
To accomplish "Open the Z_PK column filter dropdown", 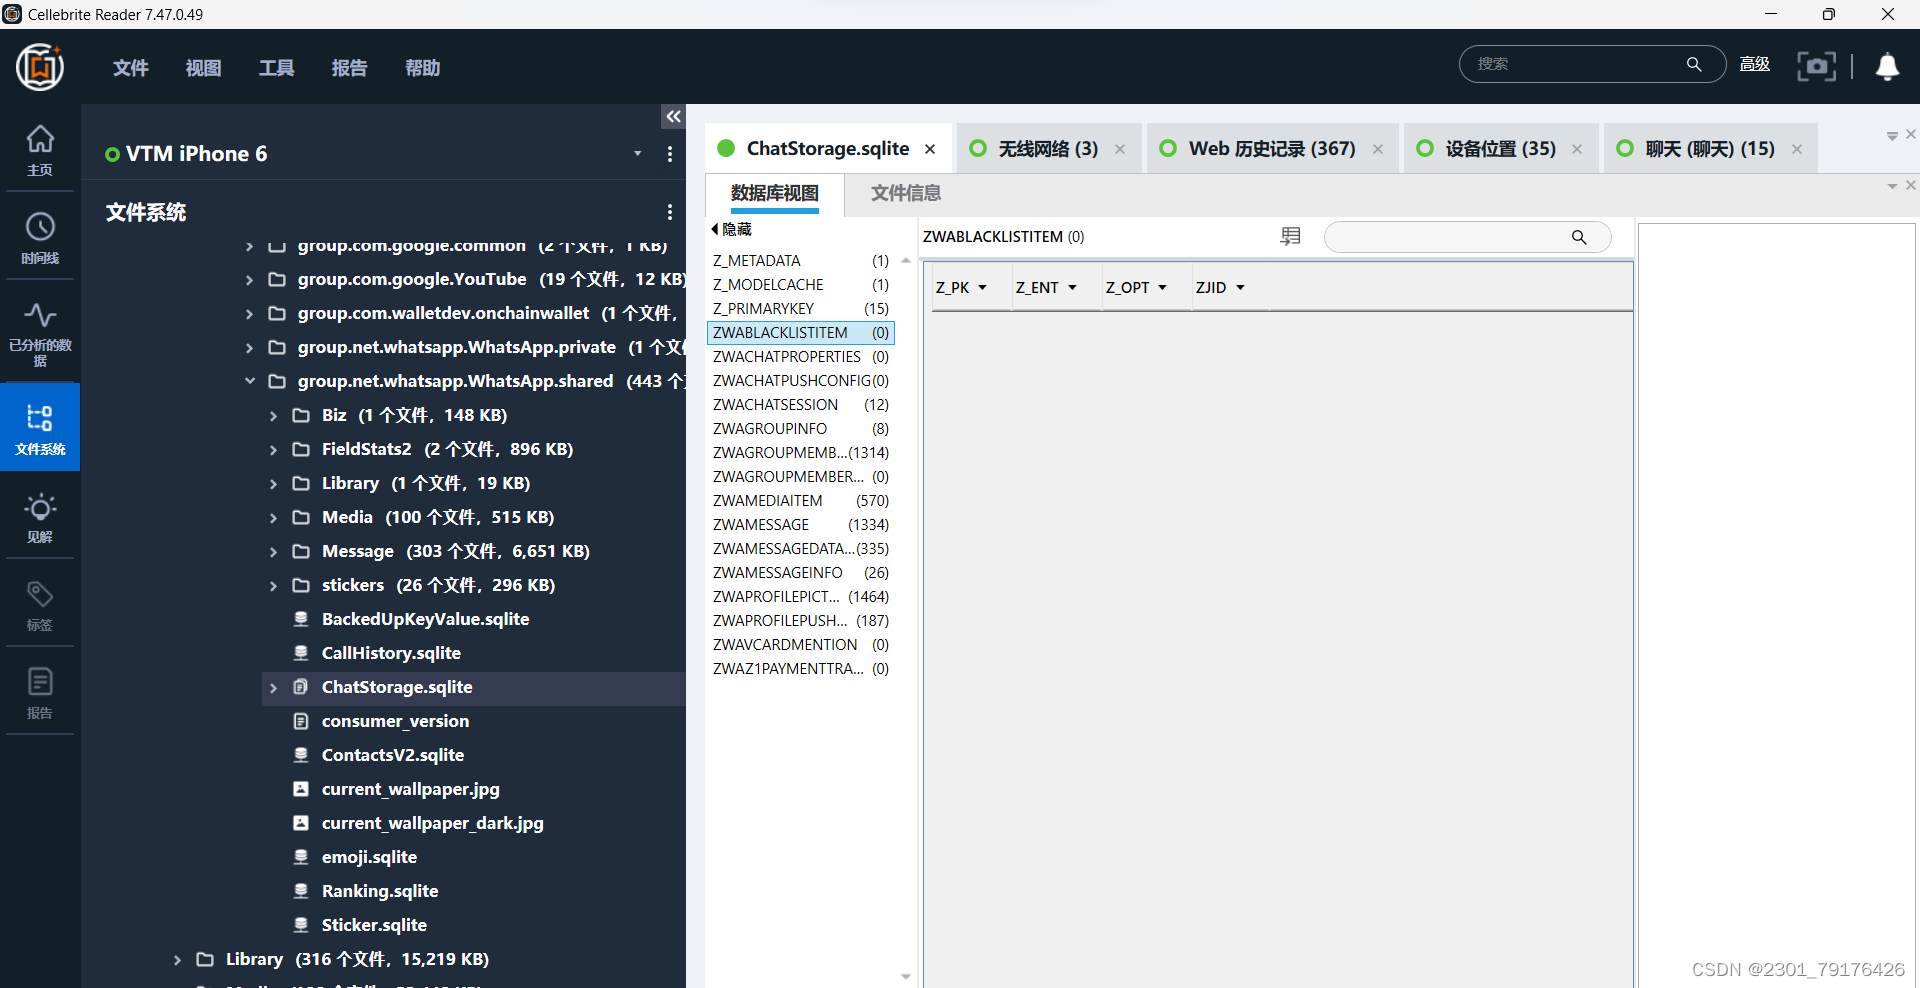I will [982, 288].
